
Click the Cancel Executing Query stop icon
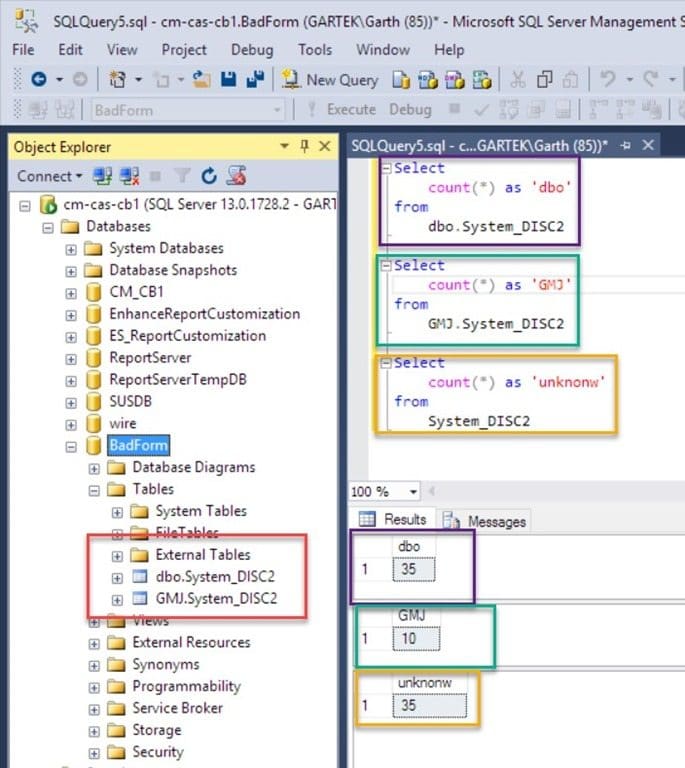click(454, 108)
